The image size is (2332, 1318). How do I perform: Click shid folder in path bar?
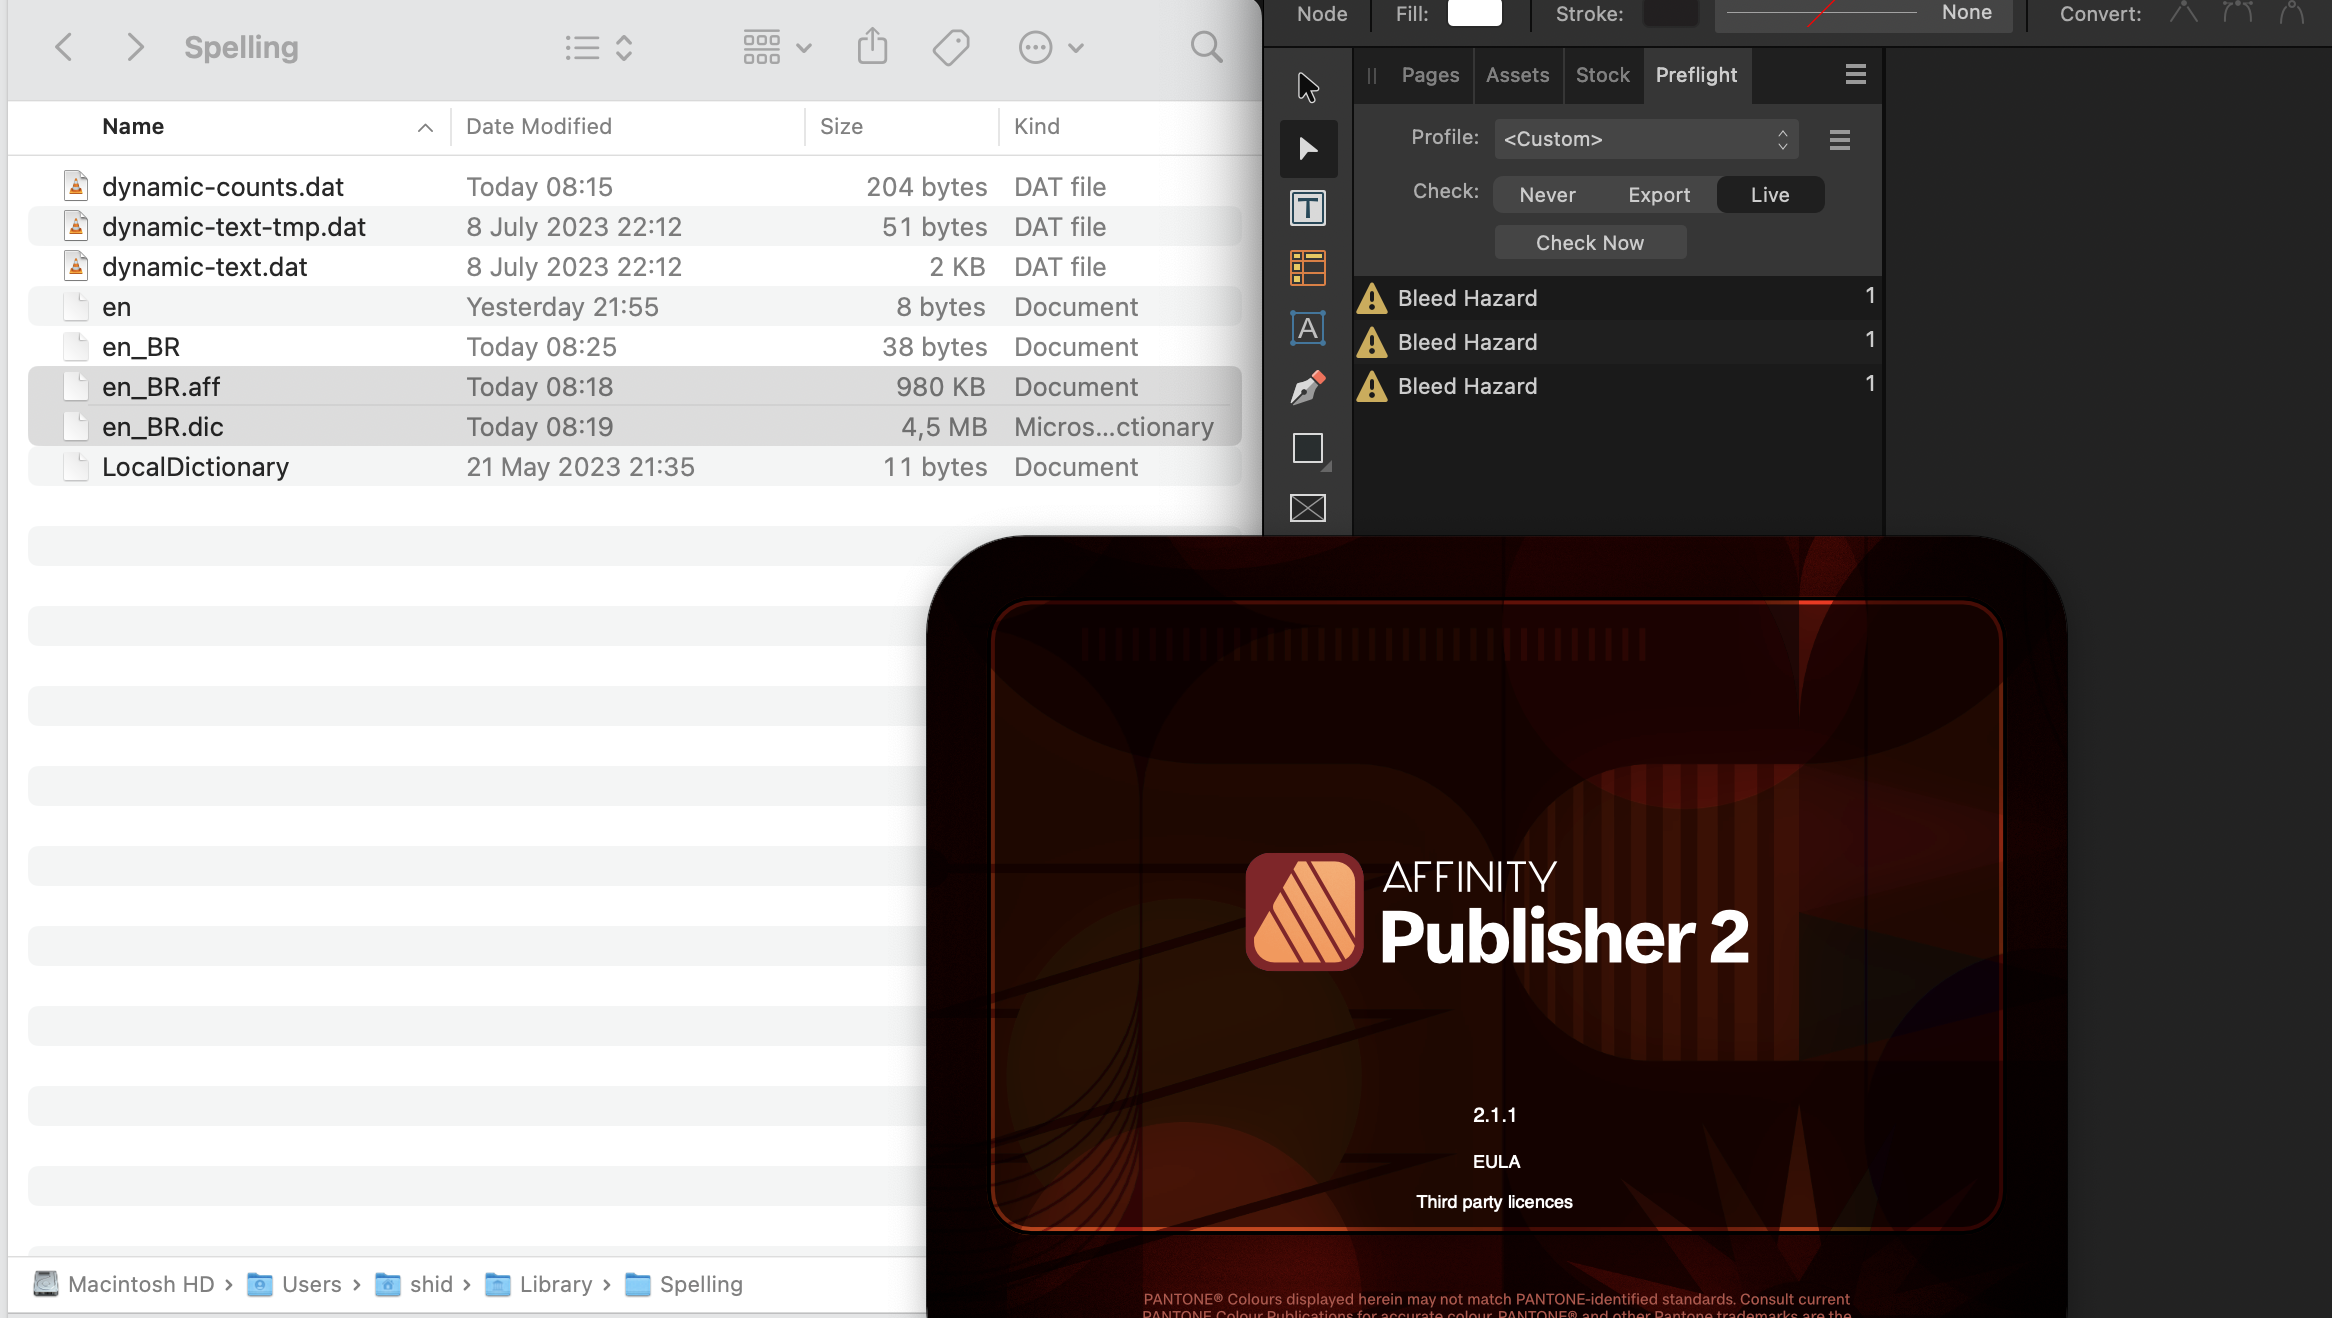[414, 1284]
